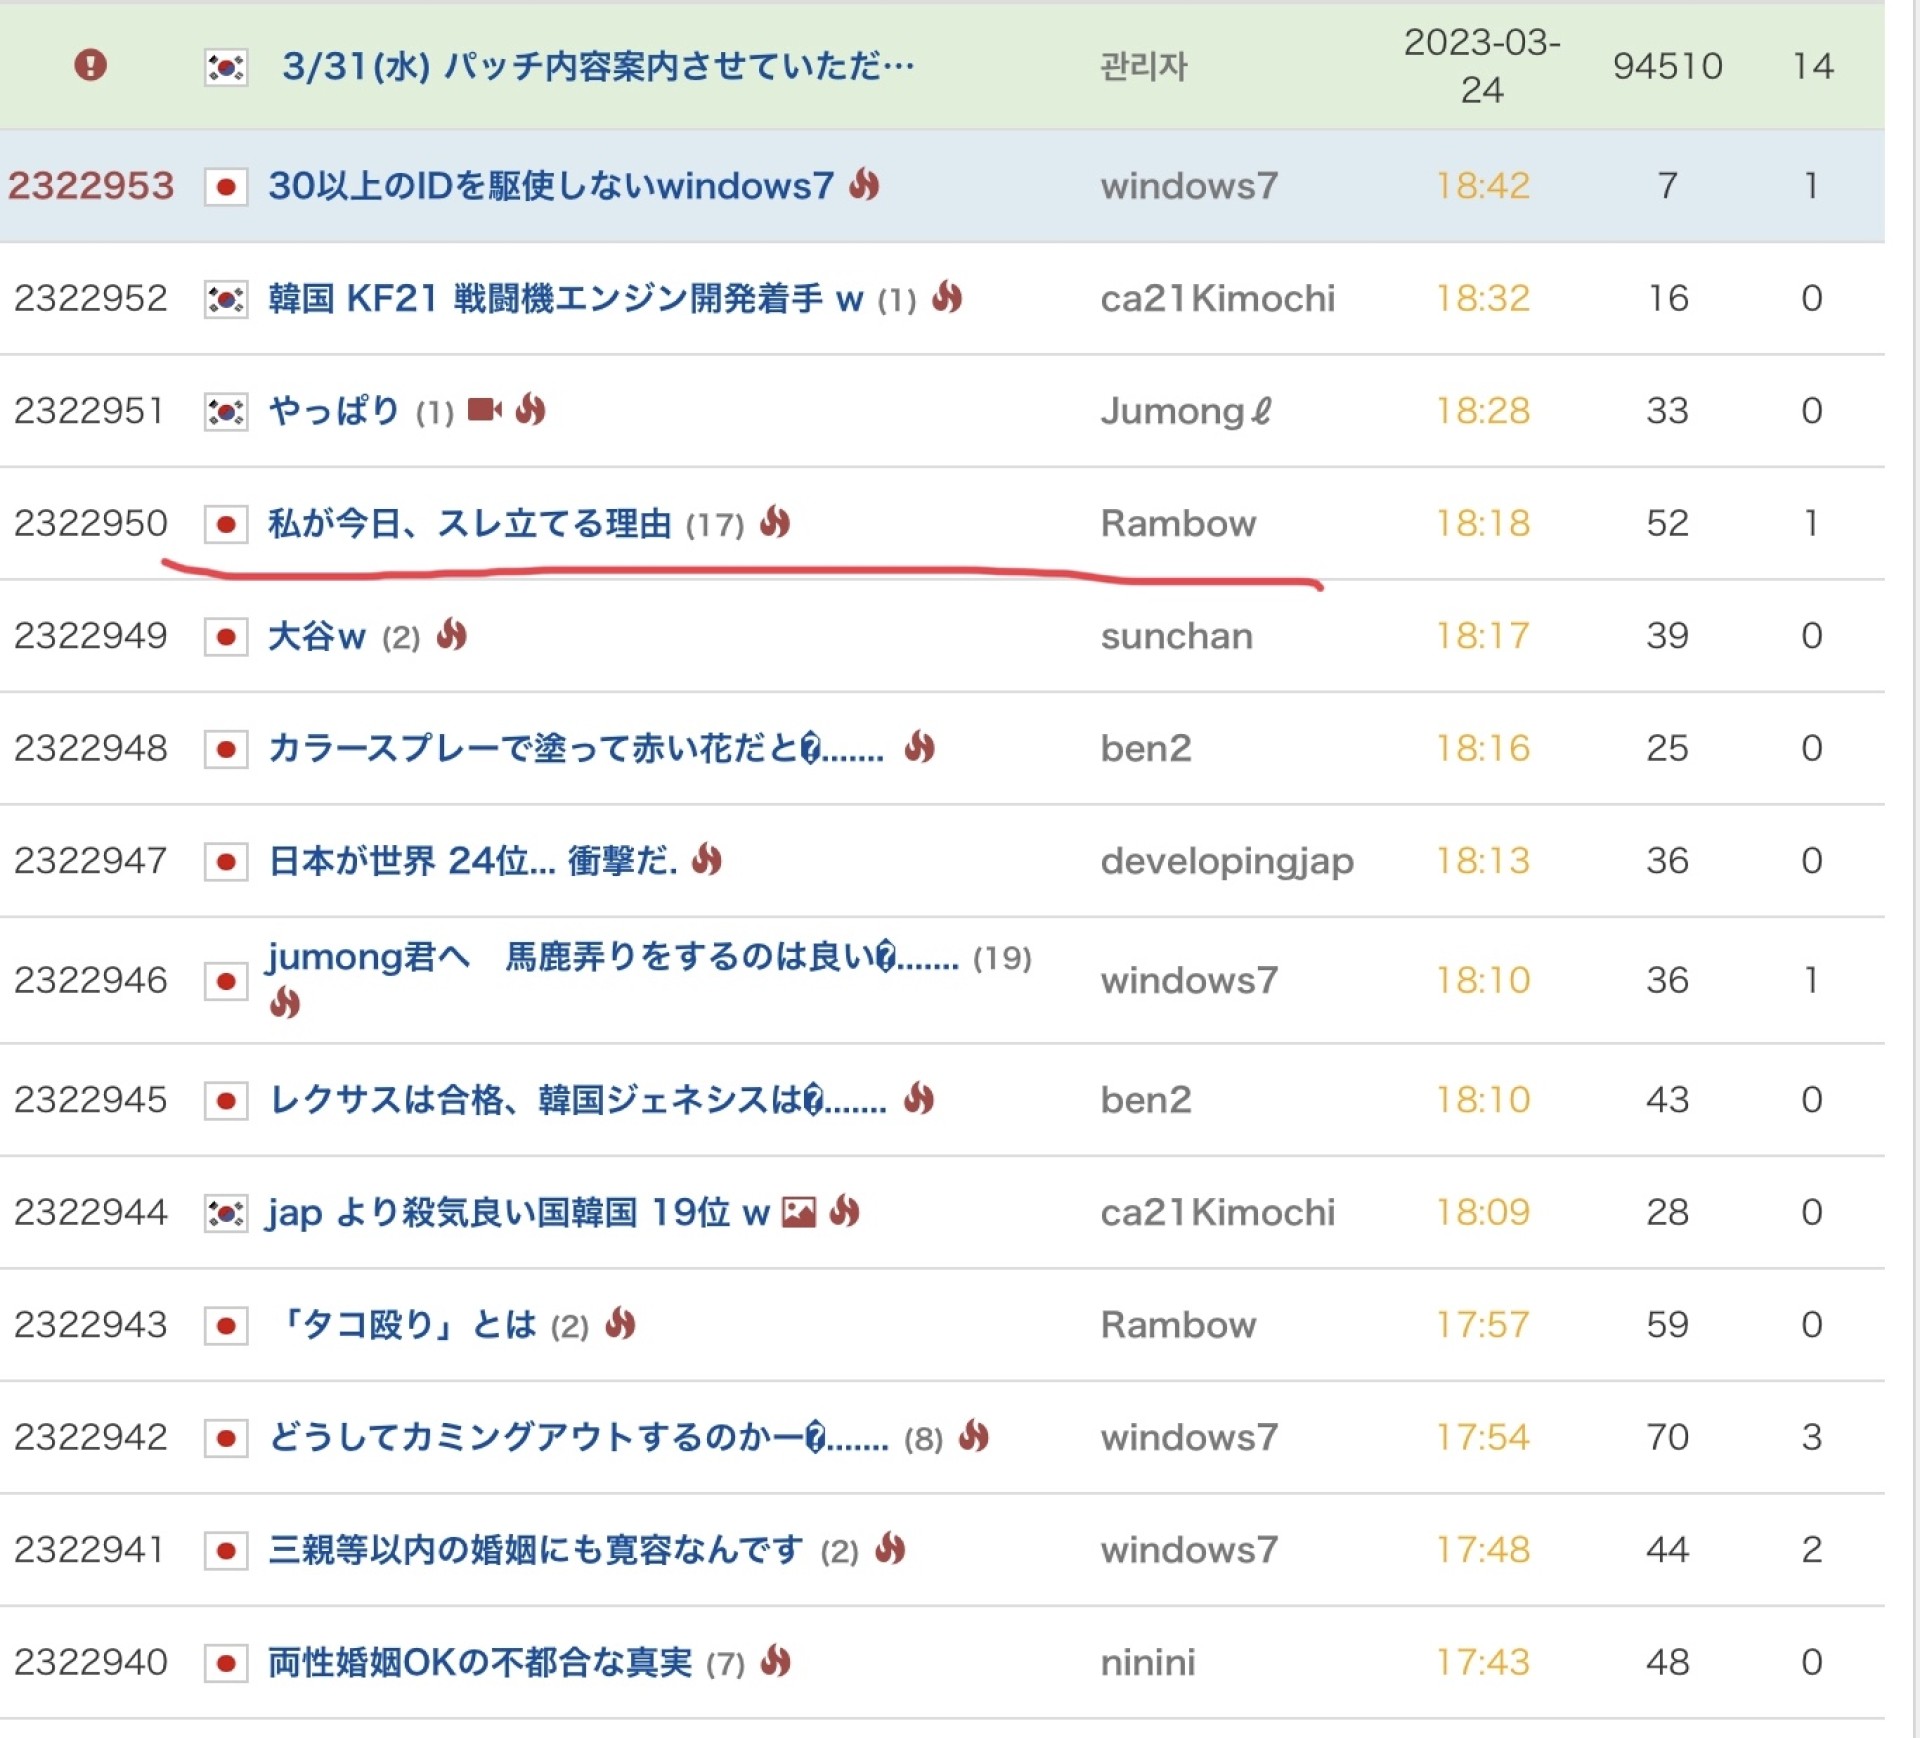Click thread number 2322953

[x=91, y=186]
